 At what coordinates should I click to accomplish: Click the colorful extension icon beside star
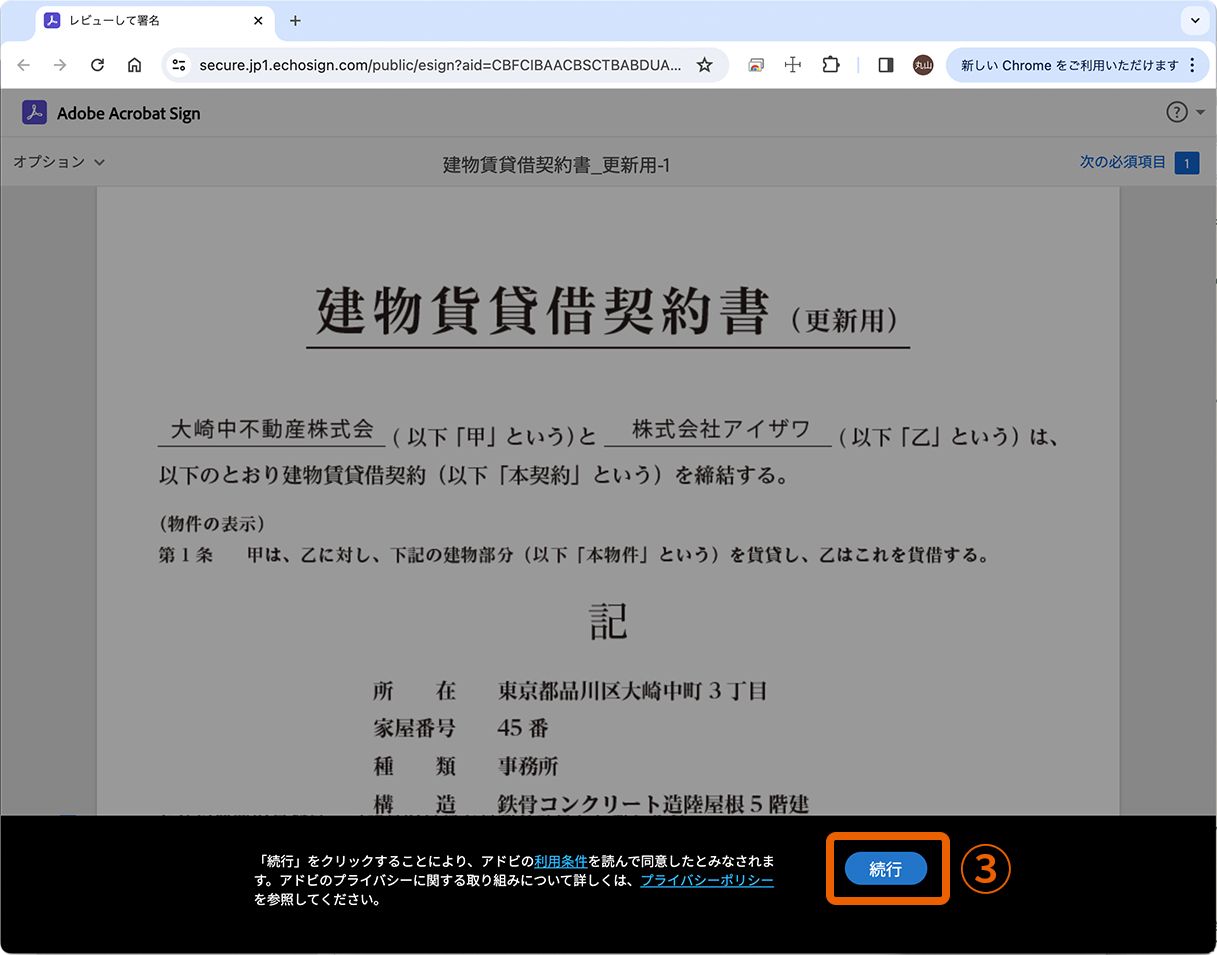point(757,65)
